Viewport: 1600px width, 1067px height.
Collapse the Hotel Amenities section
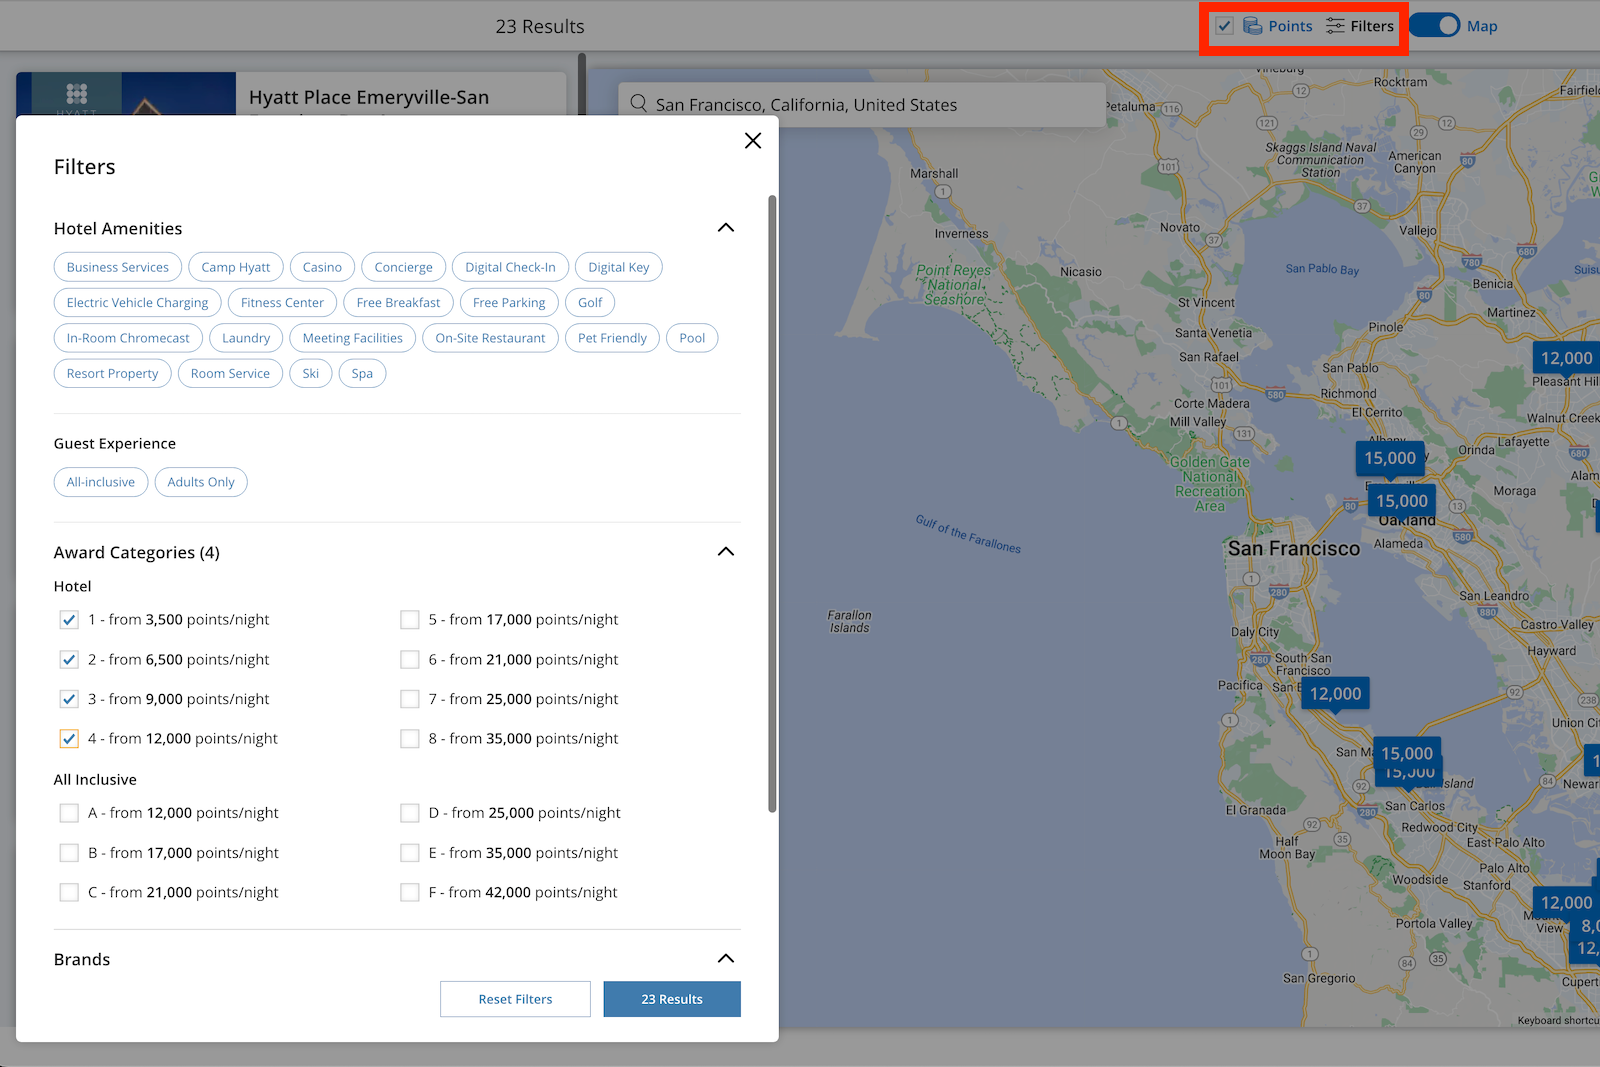pyautogui.click(x=725, y=228)
